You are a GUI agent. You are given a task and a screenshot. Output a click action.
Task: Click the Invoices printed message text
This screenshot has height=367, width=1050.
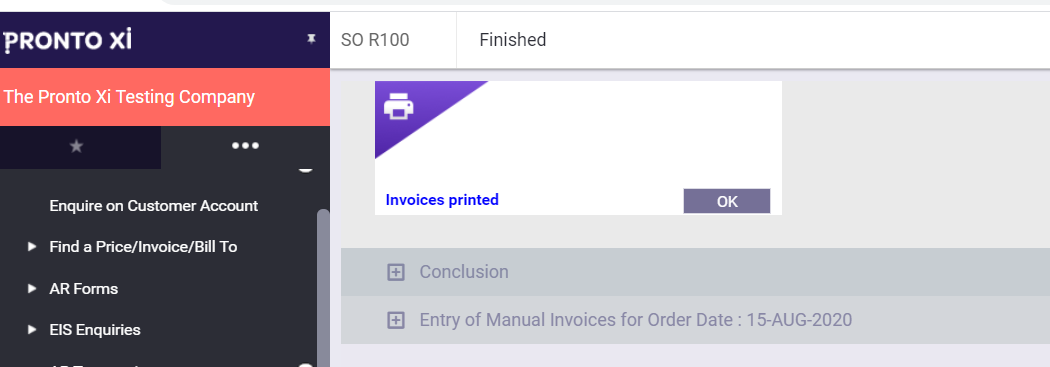[442, 200]
